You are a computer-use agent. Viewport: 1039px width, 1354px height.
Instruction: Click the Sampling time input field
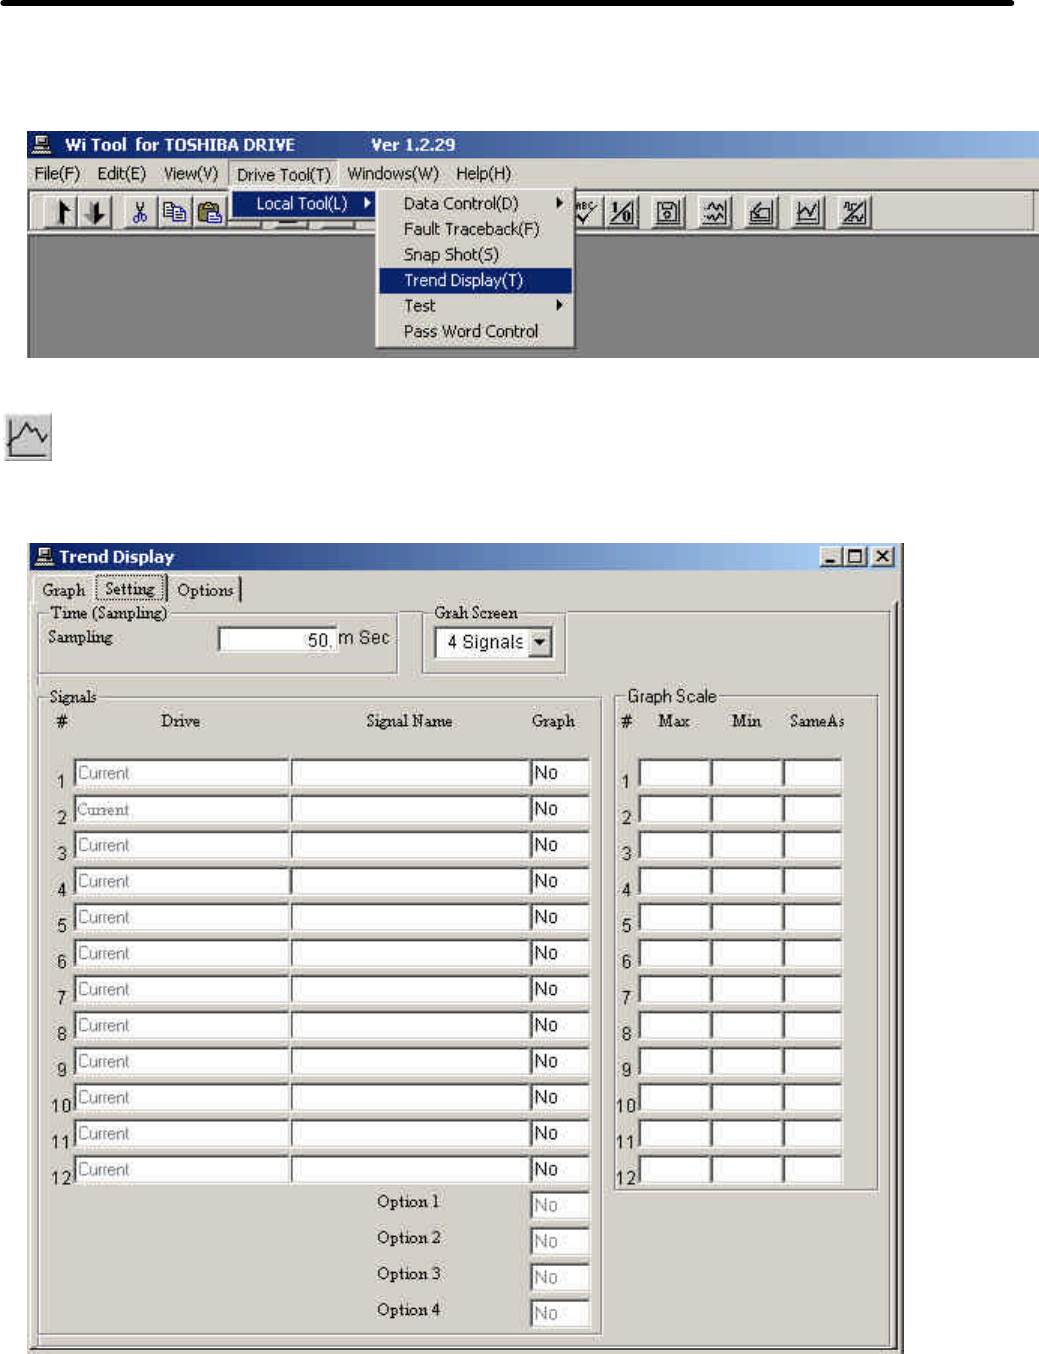(x=276, y=639)
